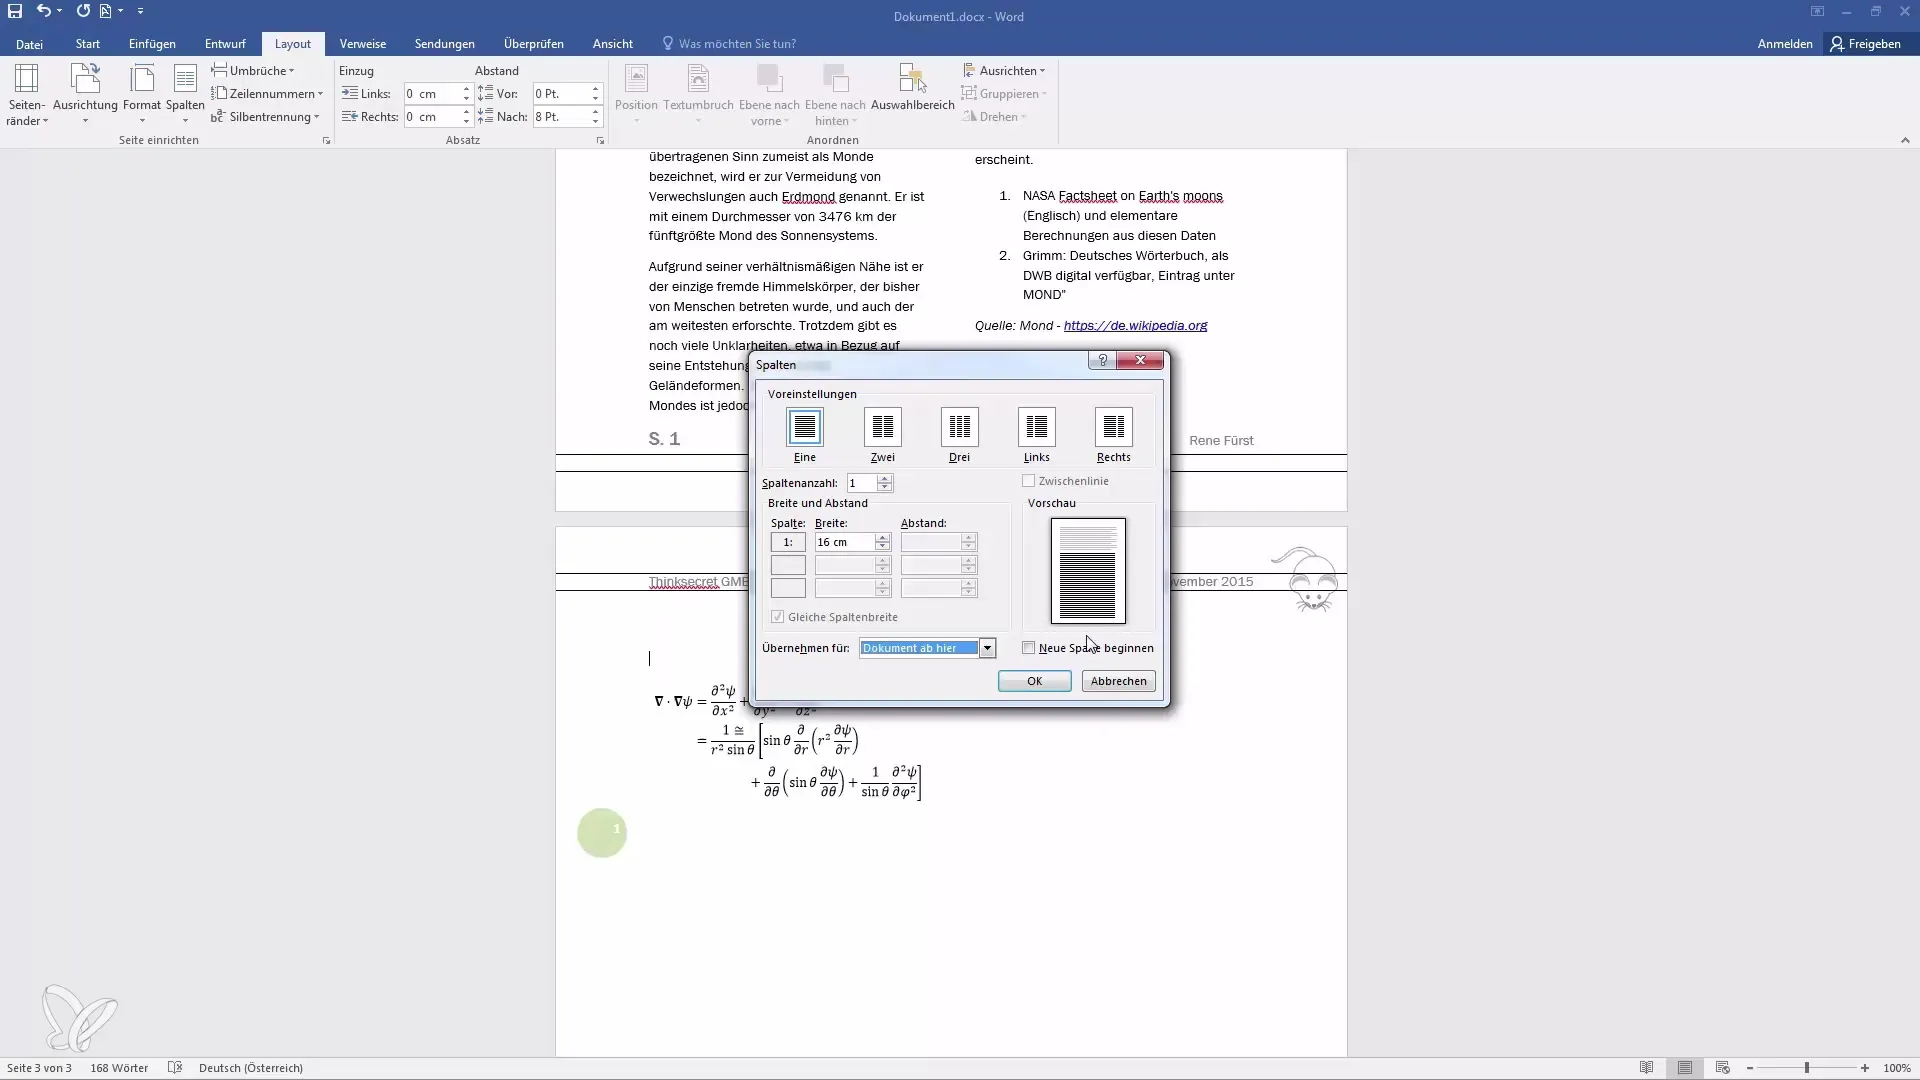Open Ausrichtung orientation tool
The image size is (1920, 1080).
point(85,95)
